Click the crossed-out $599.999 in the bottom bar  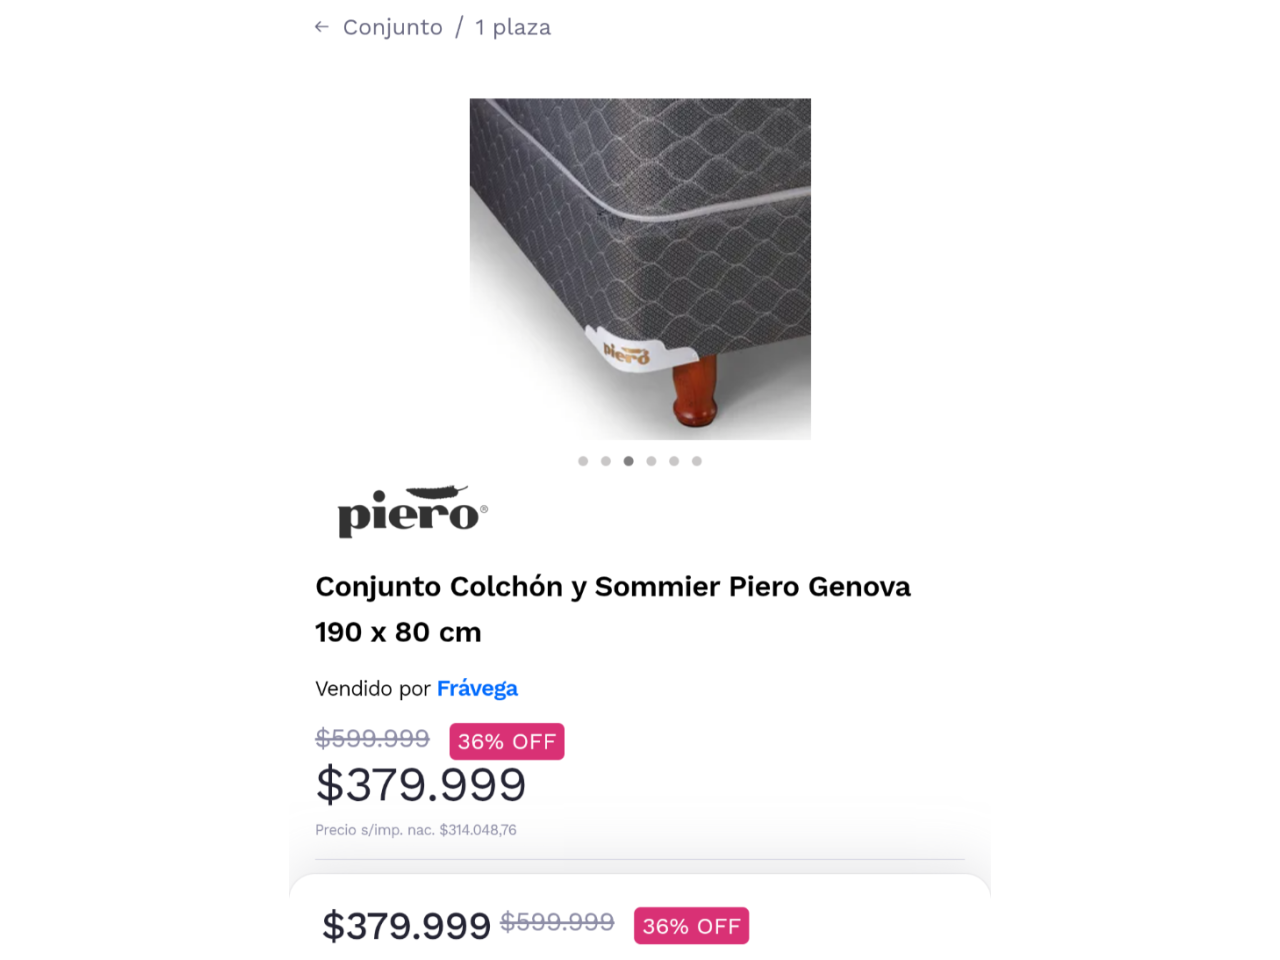point(557,922)
